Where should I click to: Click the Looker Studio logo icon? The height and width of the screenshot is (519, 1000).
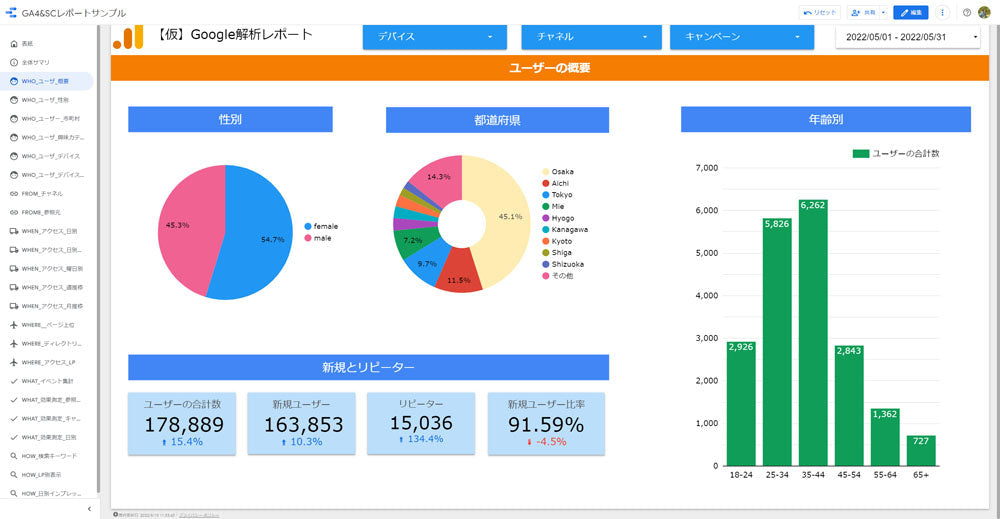tap(11, 13)
